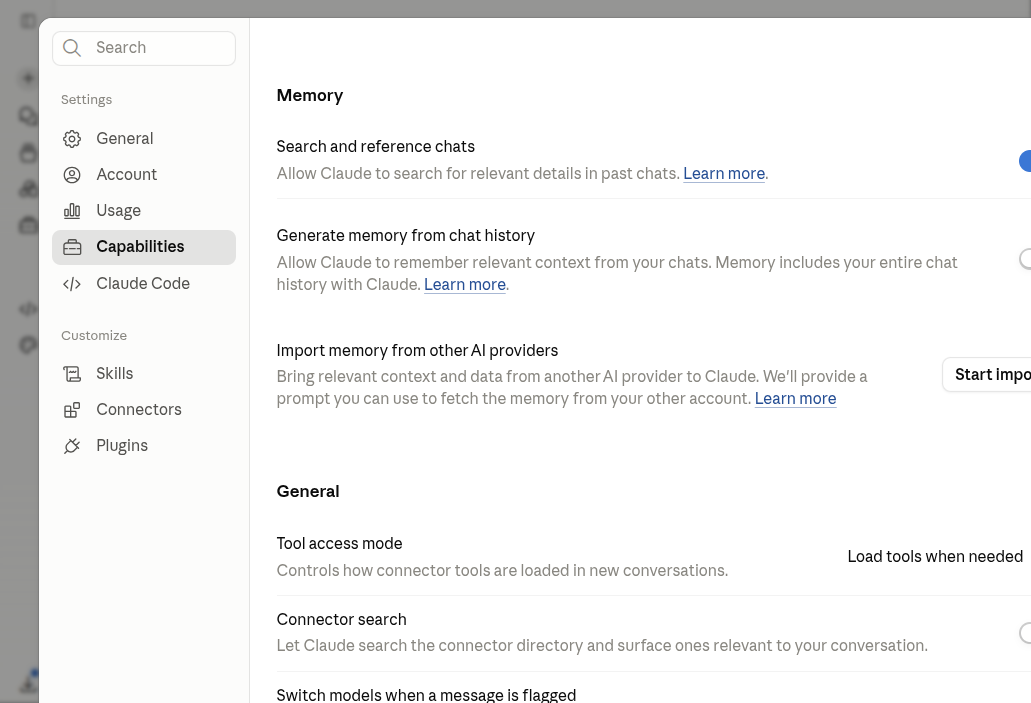Enable Generate memory from chat history
The width and height of the screenshot is (1031, 703).
(1025, 259)
